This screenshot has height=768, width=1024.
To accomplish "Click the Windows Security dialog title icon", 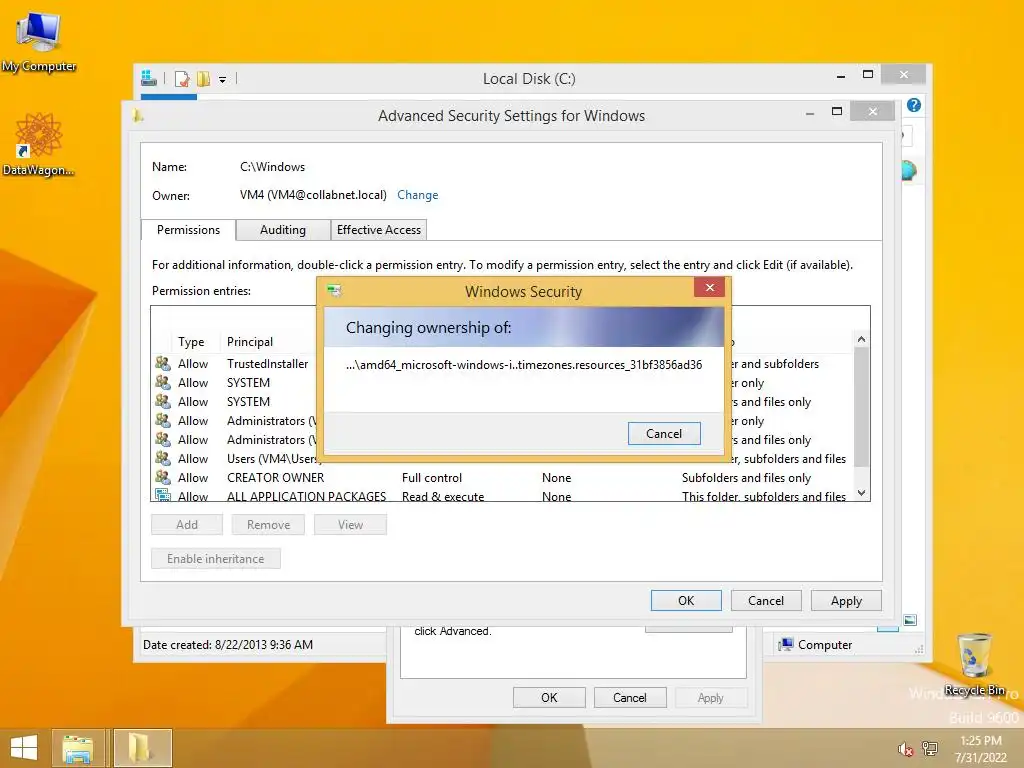I will coord(334,291).
